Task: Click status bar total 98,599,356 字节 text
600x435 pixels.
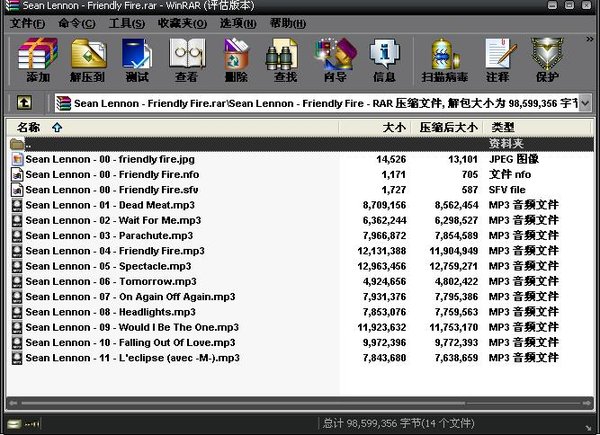Action: 398,424
